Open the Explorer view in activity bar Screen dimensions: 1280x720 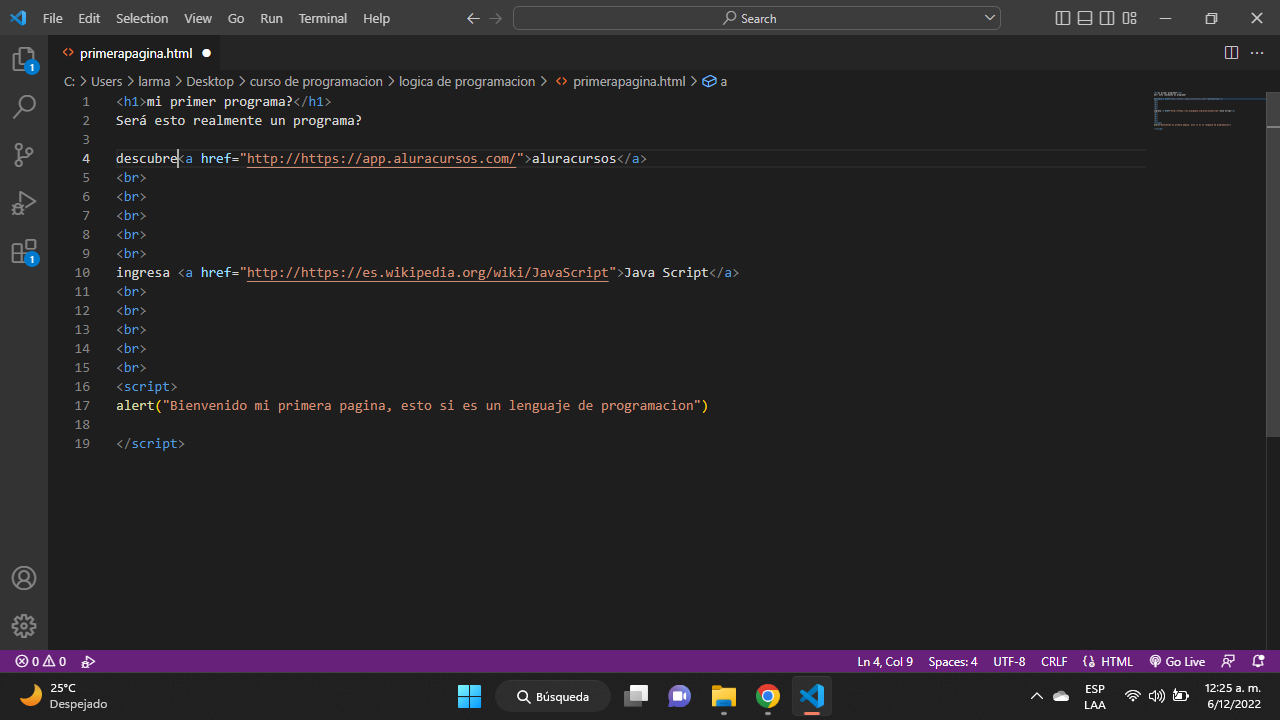[x=24, y=59]
